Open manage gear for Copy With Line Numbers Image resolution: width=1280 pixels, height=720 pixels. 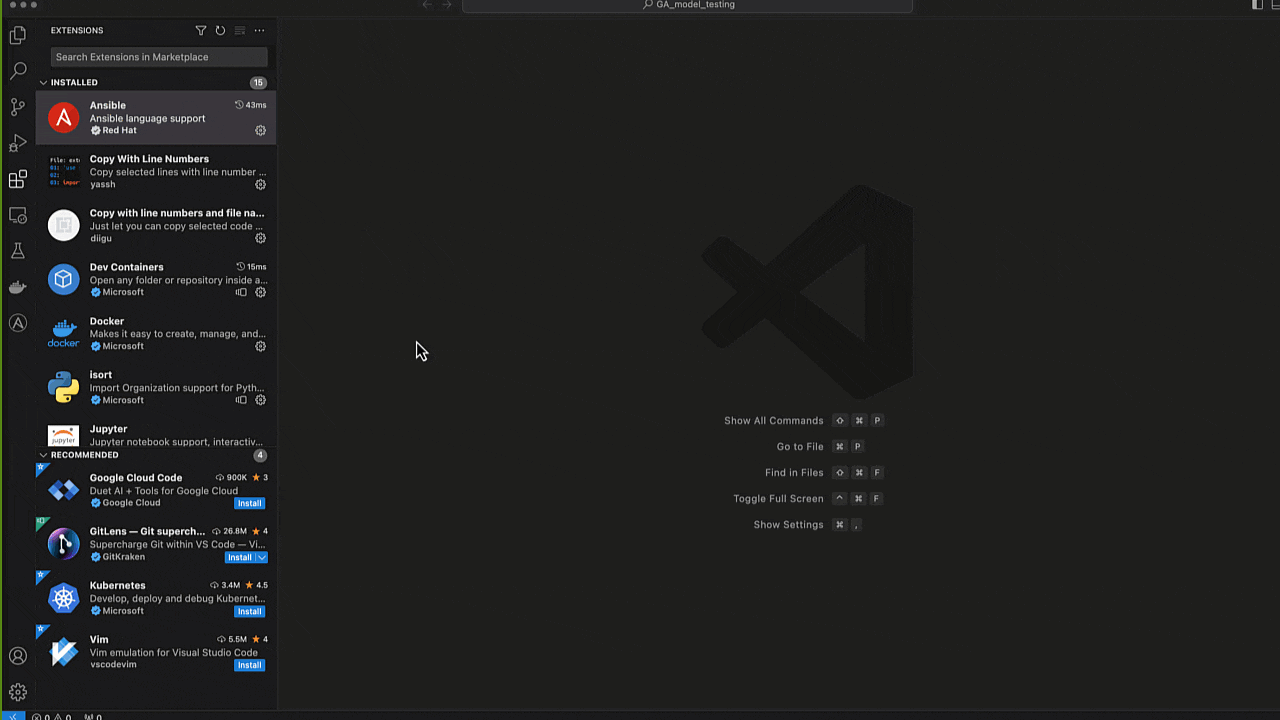(x=260, y=184)
